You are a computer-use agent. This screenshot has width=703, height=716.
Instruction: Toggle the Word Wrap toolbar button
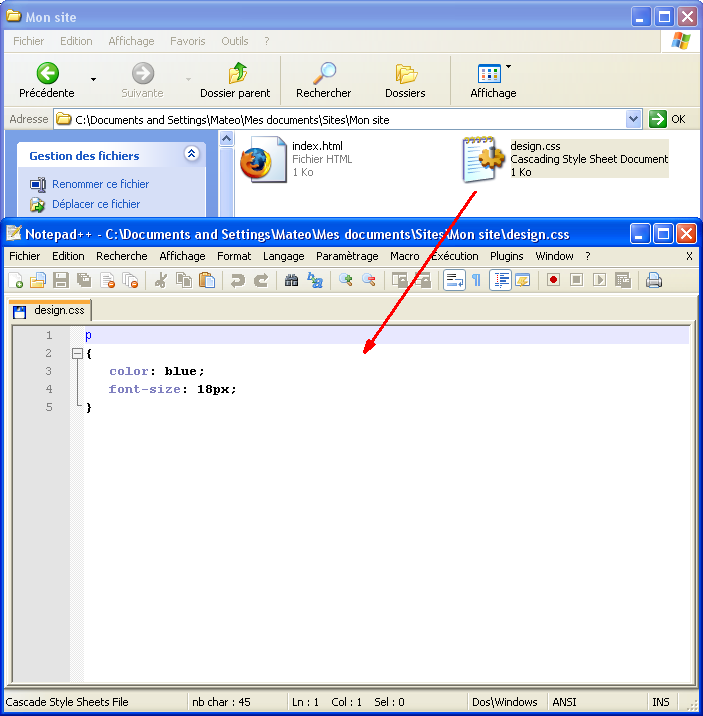(x=454, y=280)
